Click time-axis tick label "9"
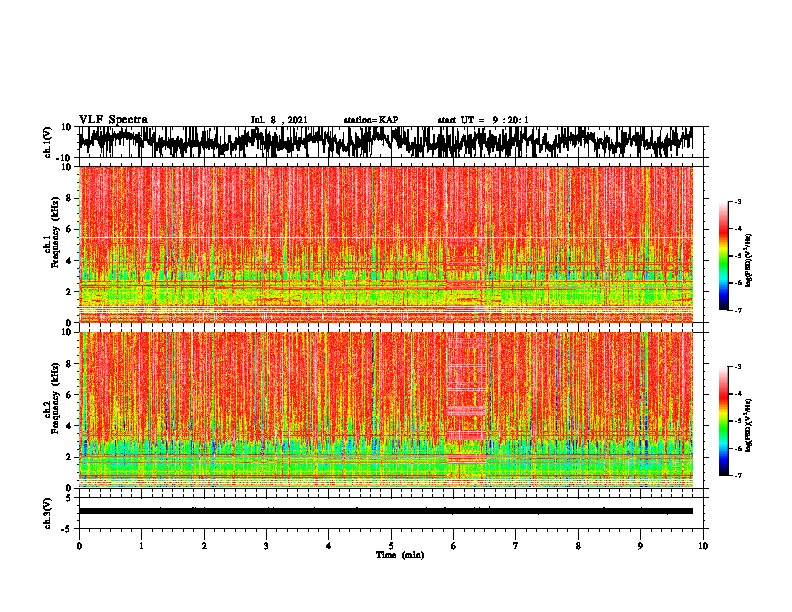Viewport: 792px width, 612px height. pos(641,546)
